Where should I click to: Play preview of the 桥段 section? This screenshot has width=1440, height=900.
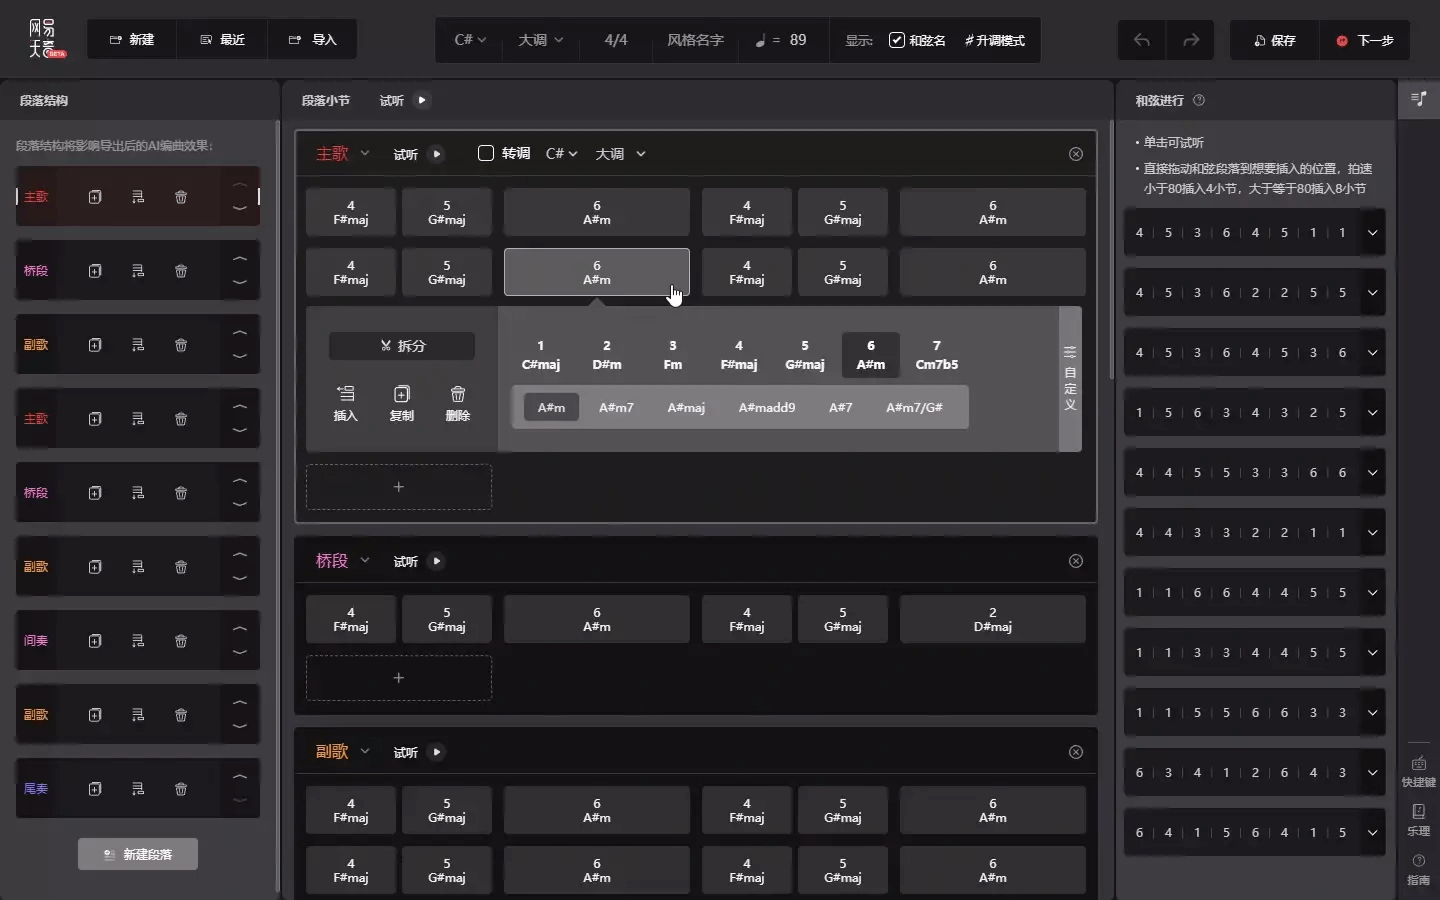(436, 561)
